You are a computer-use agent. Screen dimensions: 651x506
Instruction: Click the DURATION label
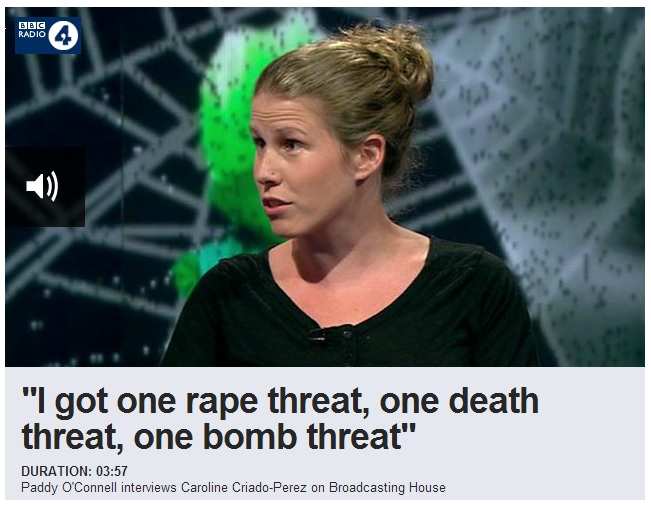point(56,471)
